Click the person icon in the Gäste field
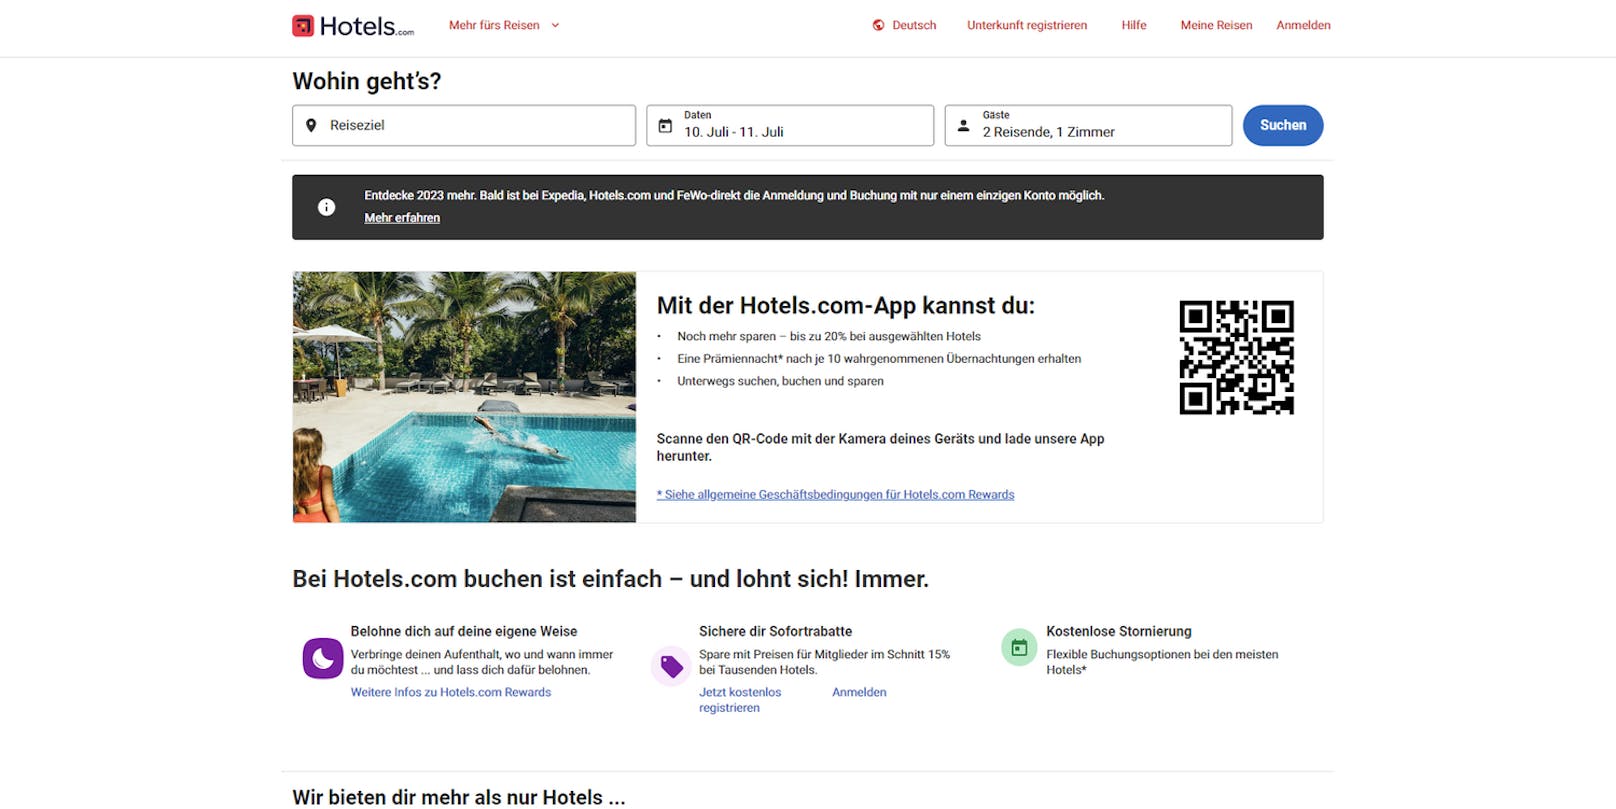 (x=963, y=126)
